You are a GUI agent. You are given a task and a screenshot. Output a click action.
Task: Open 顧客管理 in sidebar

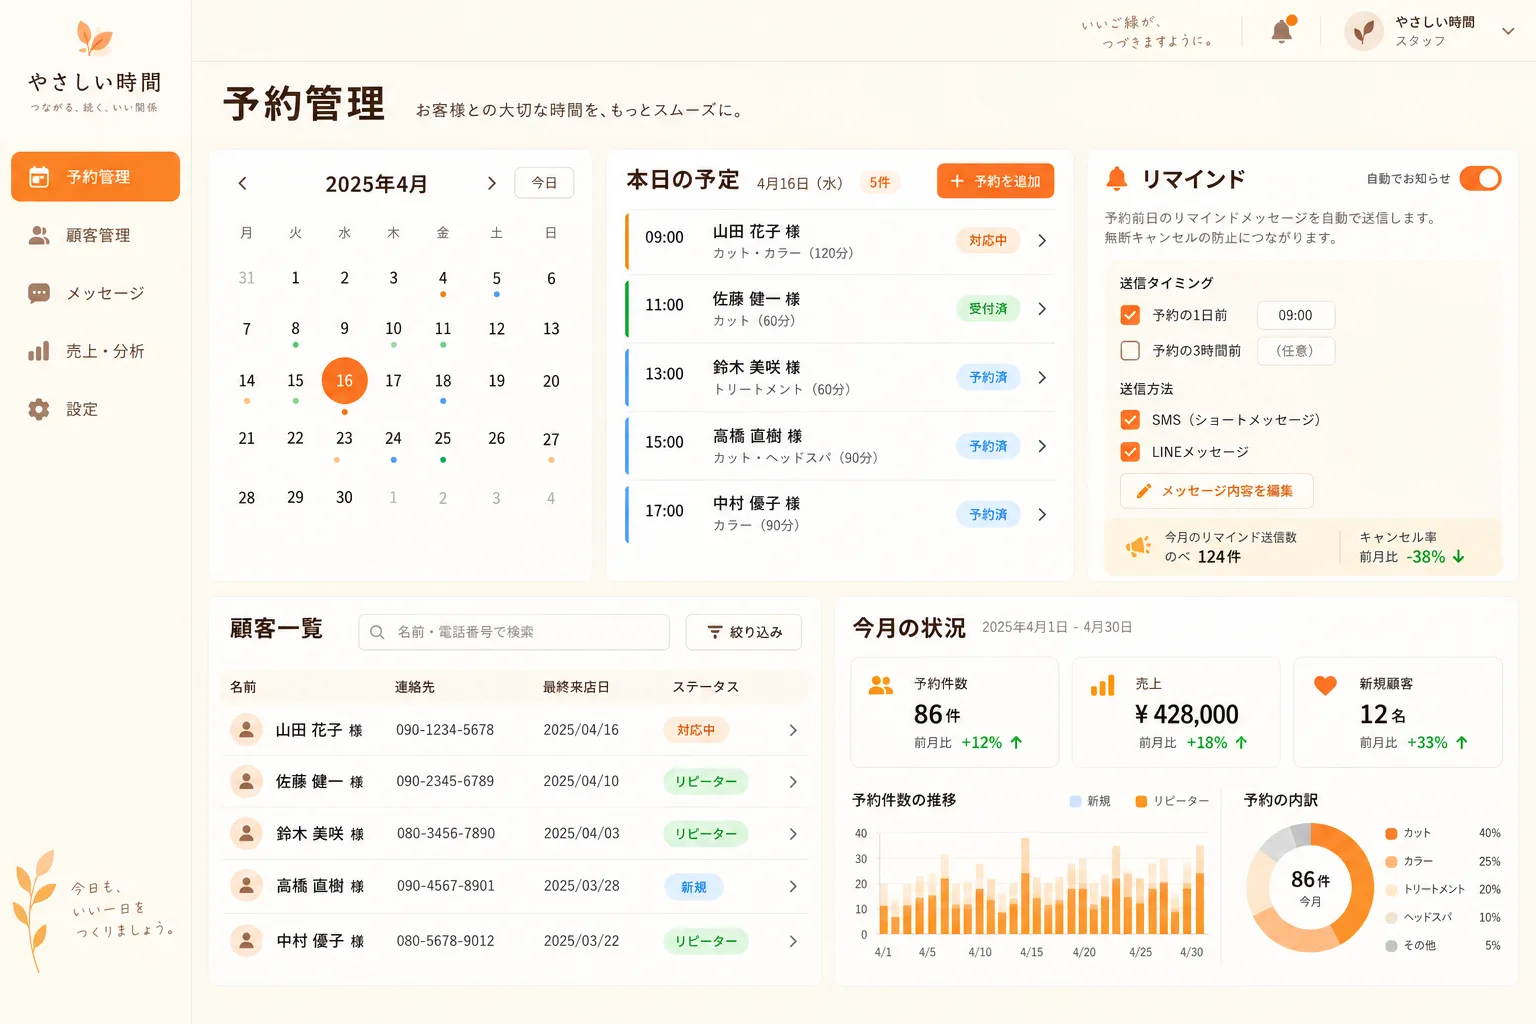click(x=96, y=235)
